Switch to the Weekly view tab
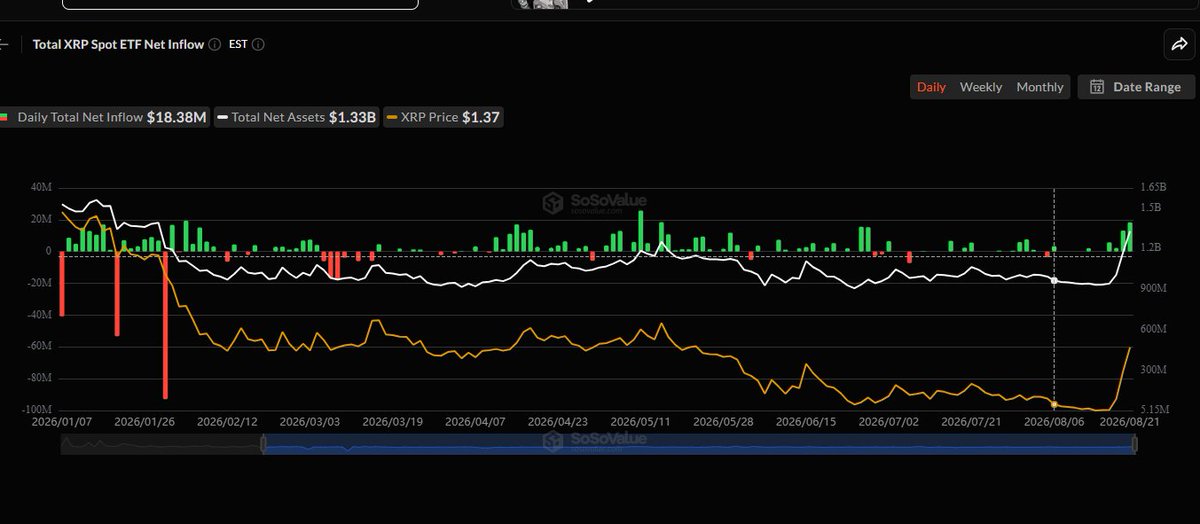Screen dimensions: 1200x524 (x=981, y=87)
